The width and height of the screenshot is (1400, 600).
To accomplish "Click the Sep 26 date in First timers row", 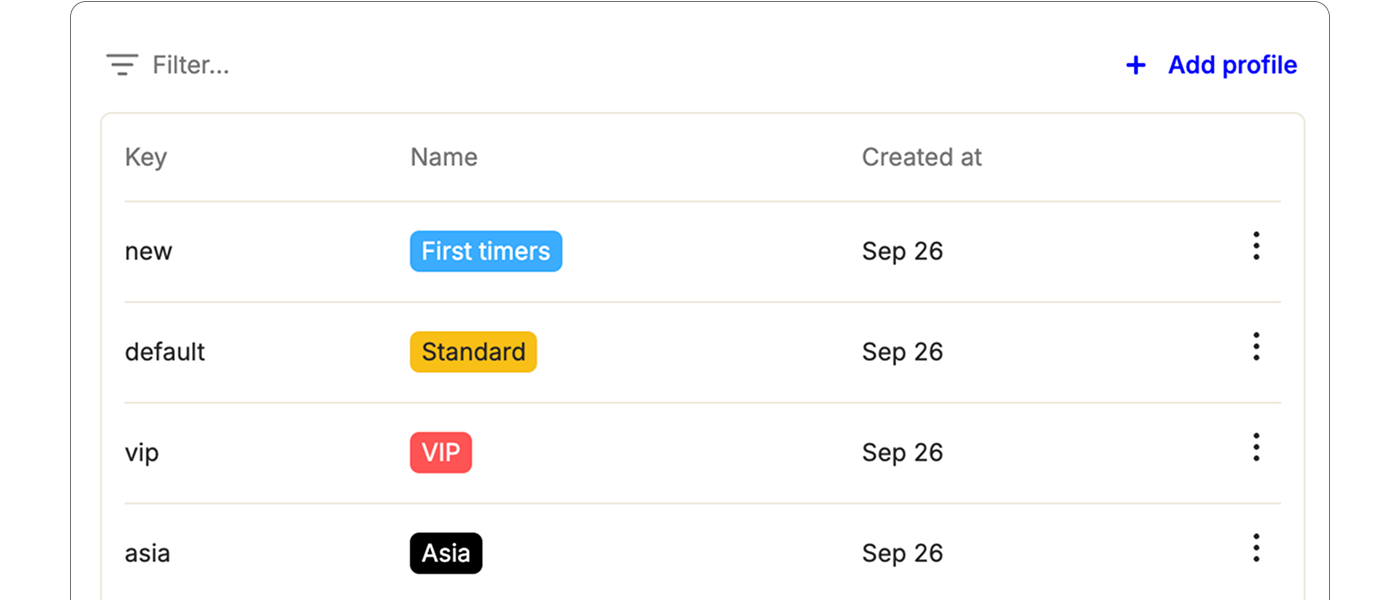I will point(902,251).
